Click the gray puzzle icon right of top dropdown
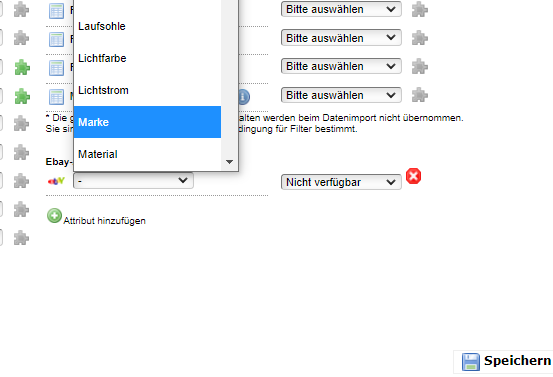553x377 pixels. (420, 9)
